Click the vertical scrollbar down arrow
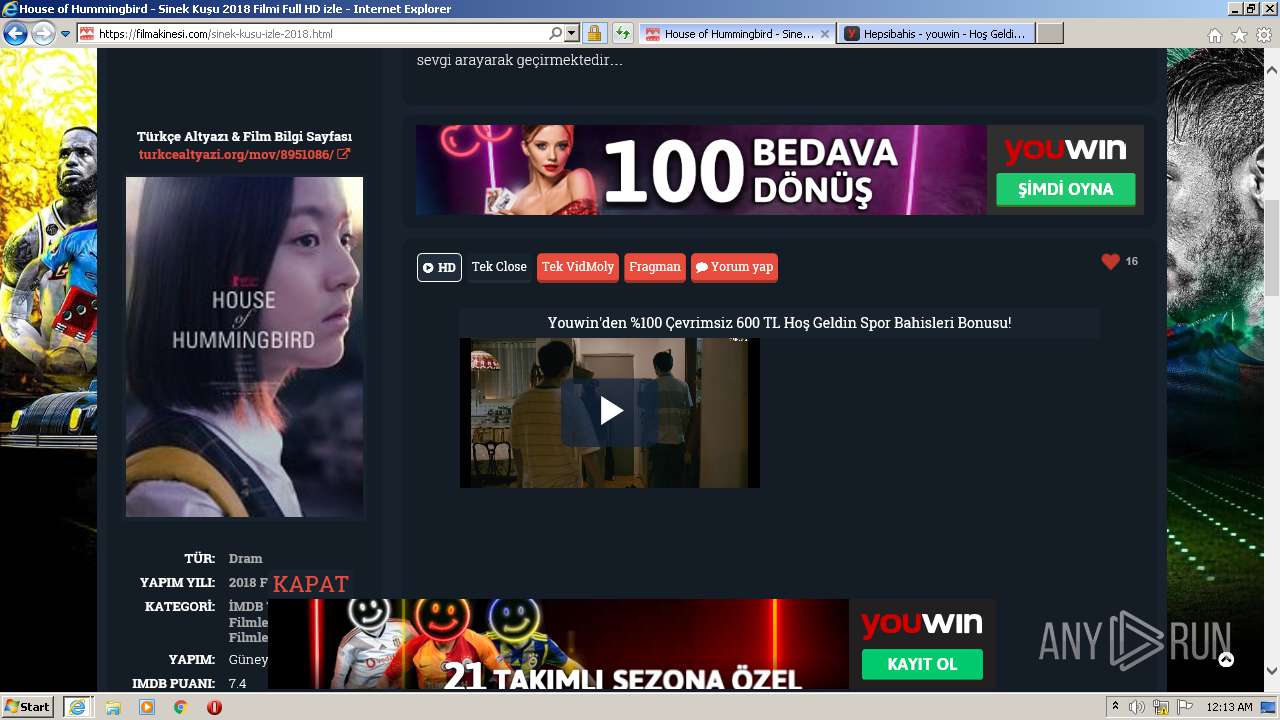 coord(1272,671)
